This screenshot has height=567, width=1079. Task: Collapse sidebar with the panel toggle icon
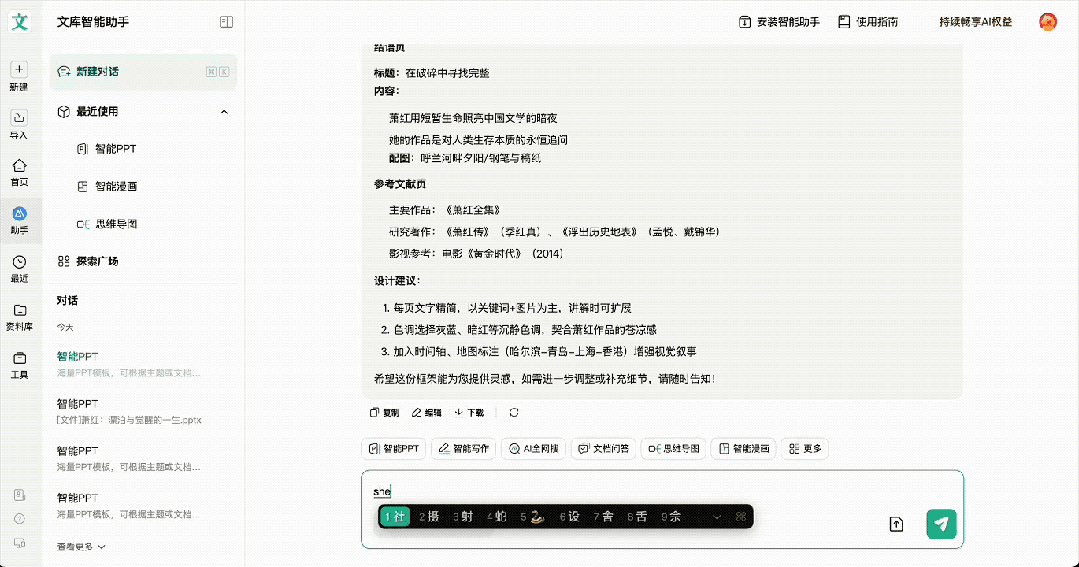pos(226,22)
